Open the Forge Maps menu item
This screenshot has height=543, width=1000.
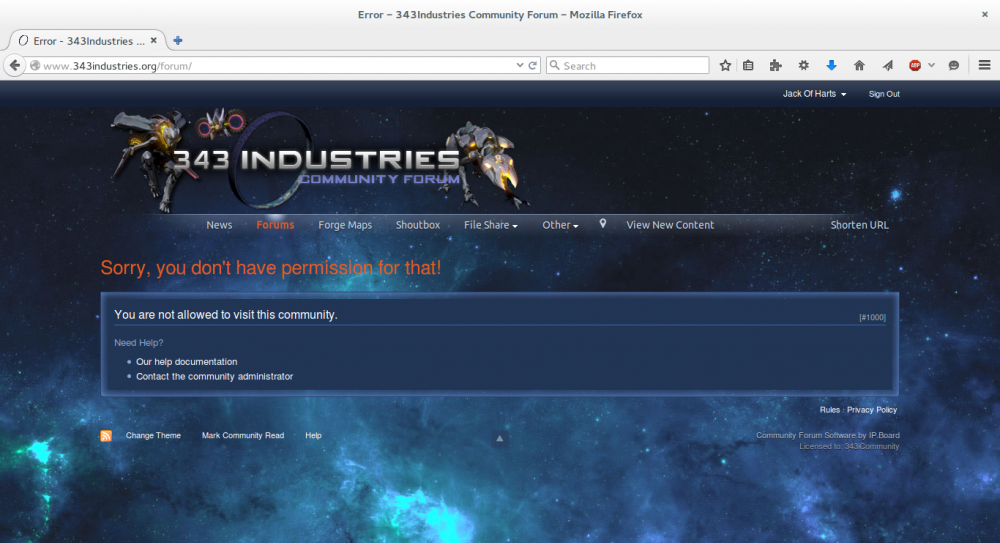(345, 225)
